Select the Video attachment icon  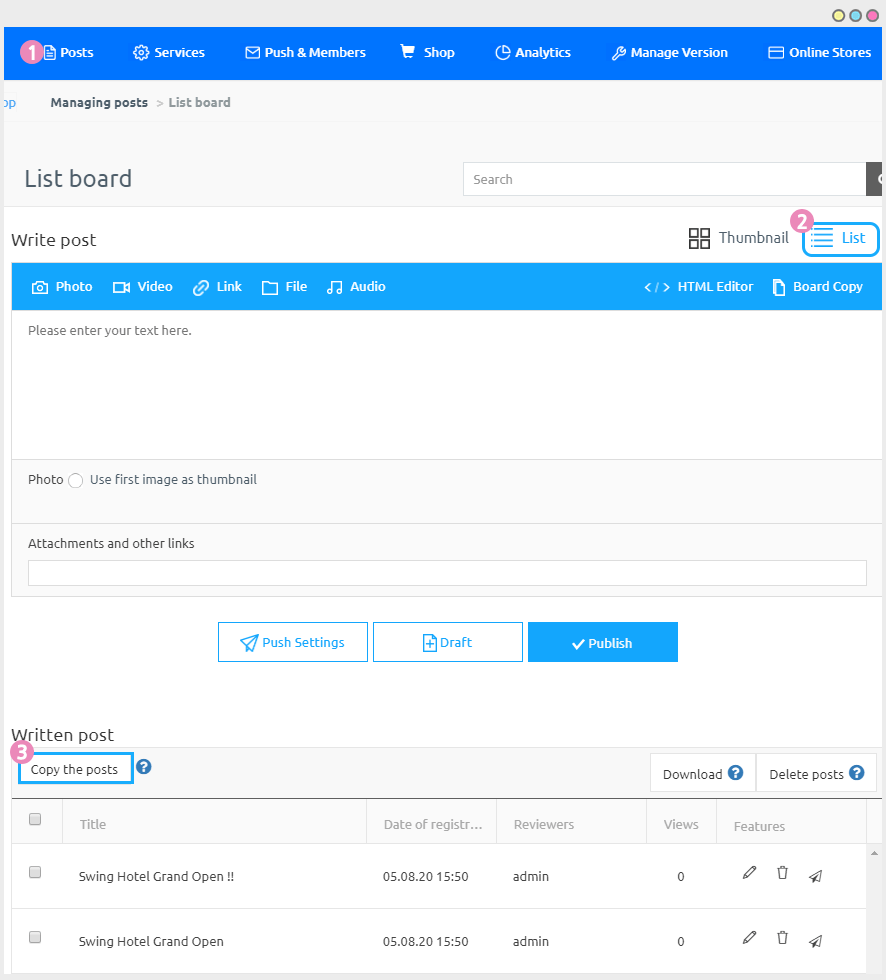(x=120, y=286)
